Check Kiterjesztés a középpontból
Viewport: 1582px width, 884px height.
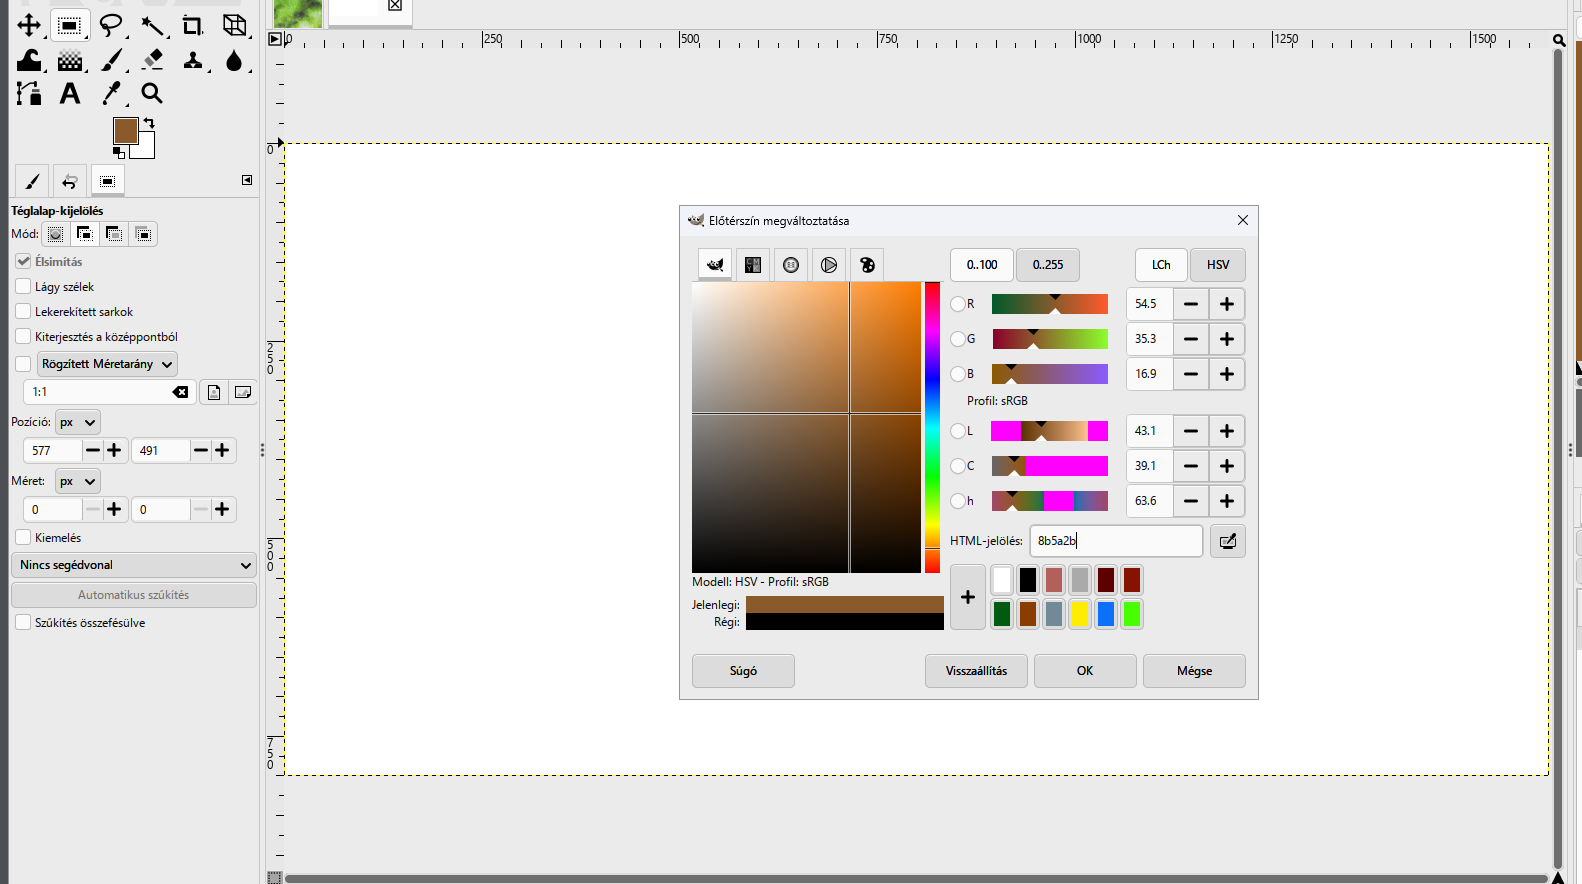click(x=23, y=336)
